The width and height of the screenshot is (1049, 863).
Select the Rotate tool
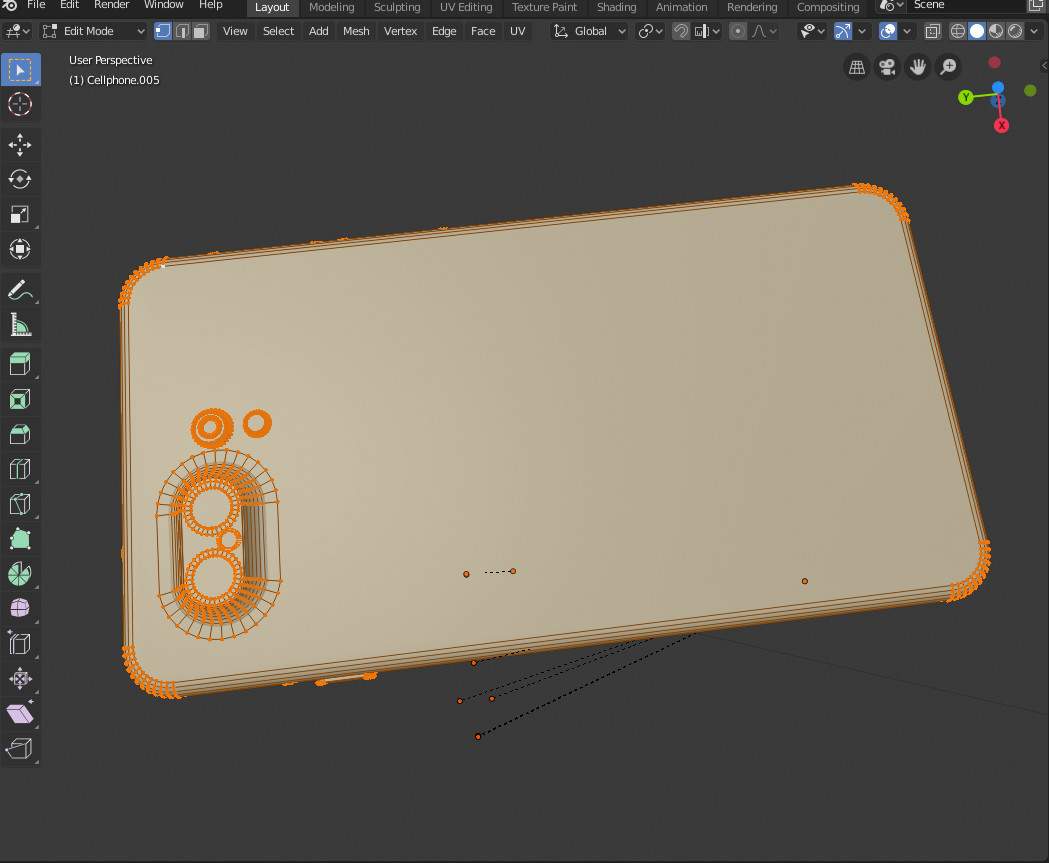coord(20,179)
